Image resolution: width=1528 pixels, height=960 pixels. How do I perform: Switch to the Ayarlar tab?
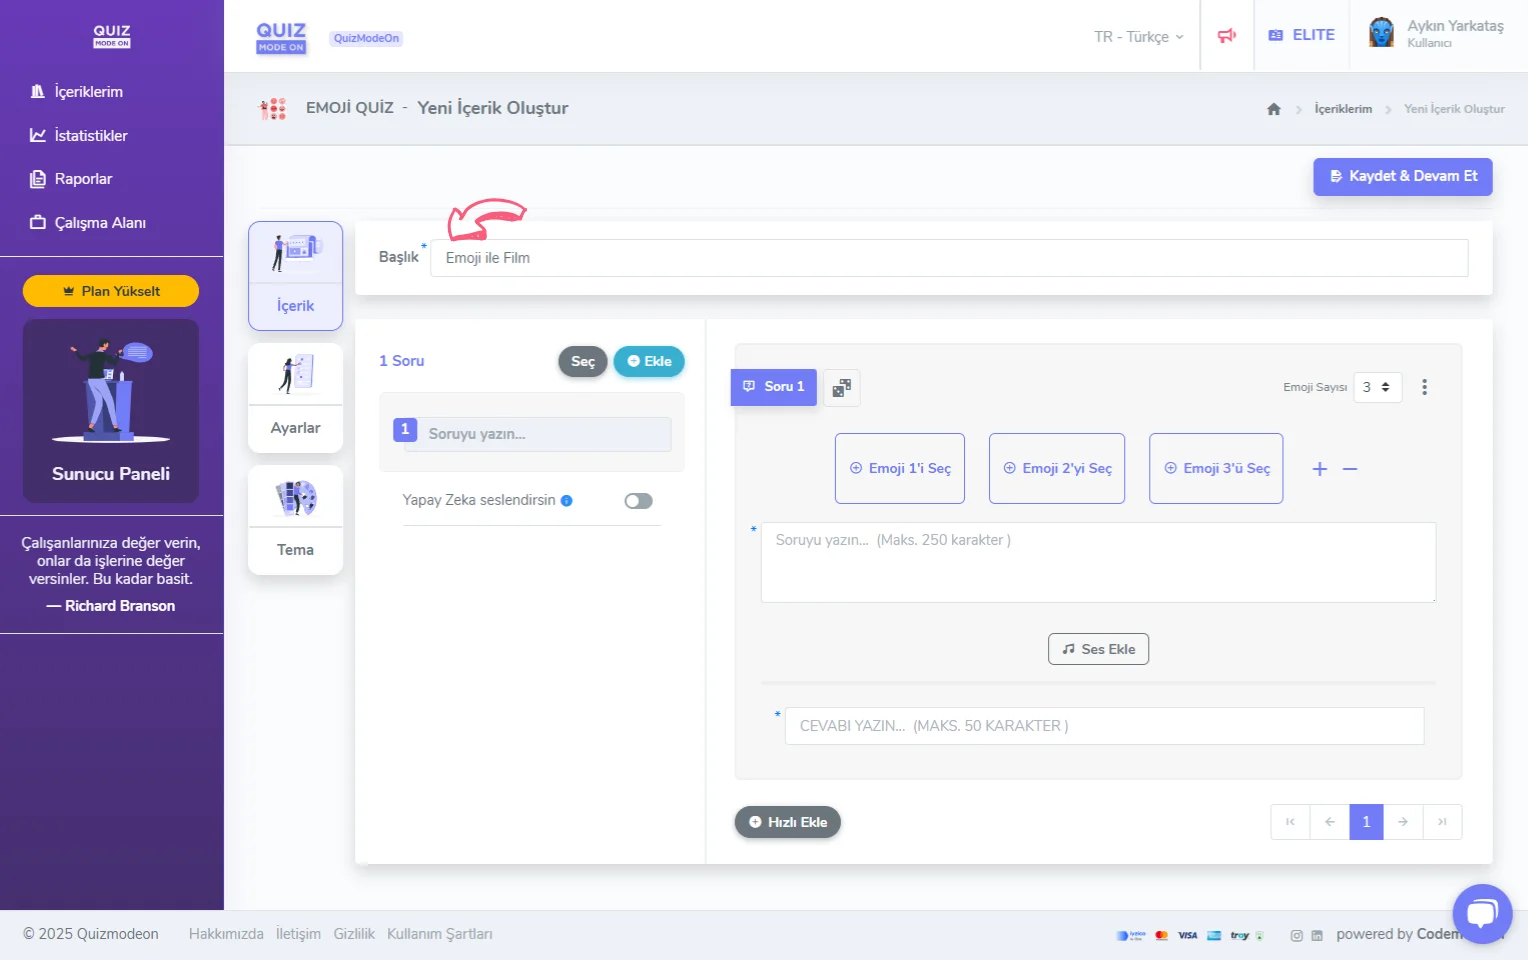(295, 398)
